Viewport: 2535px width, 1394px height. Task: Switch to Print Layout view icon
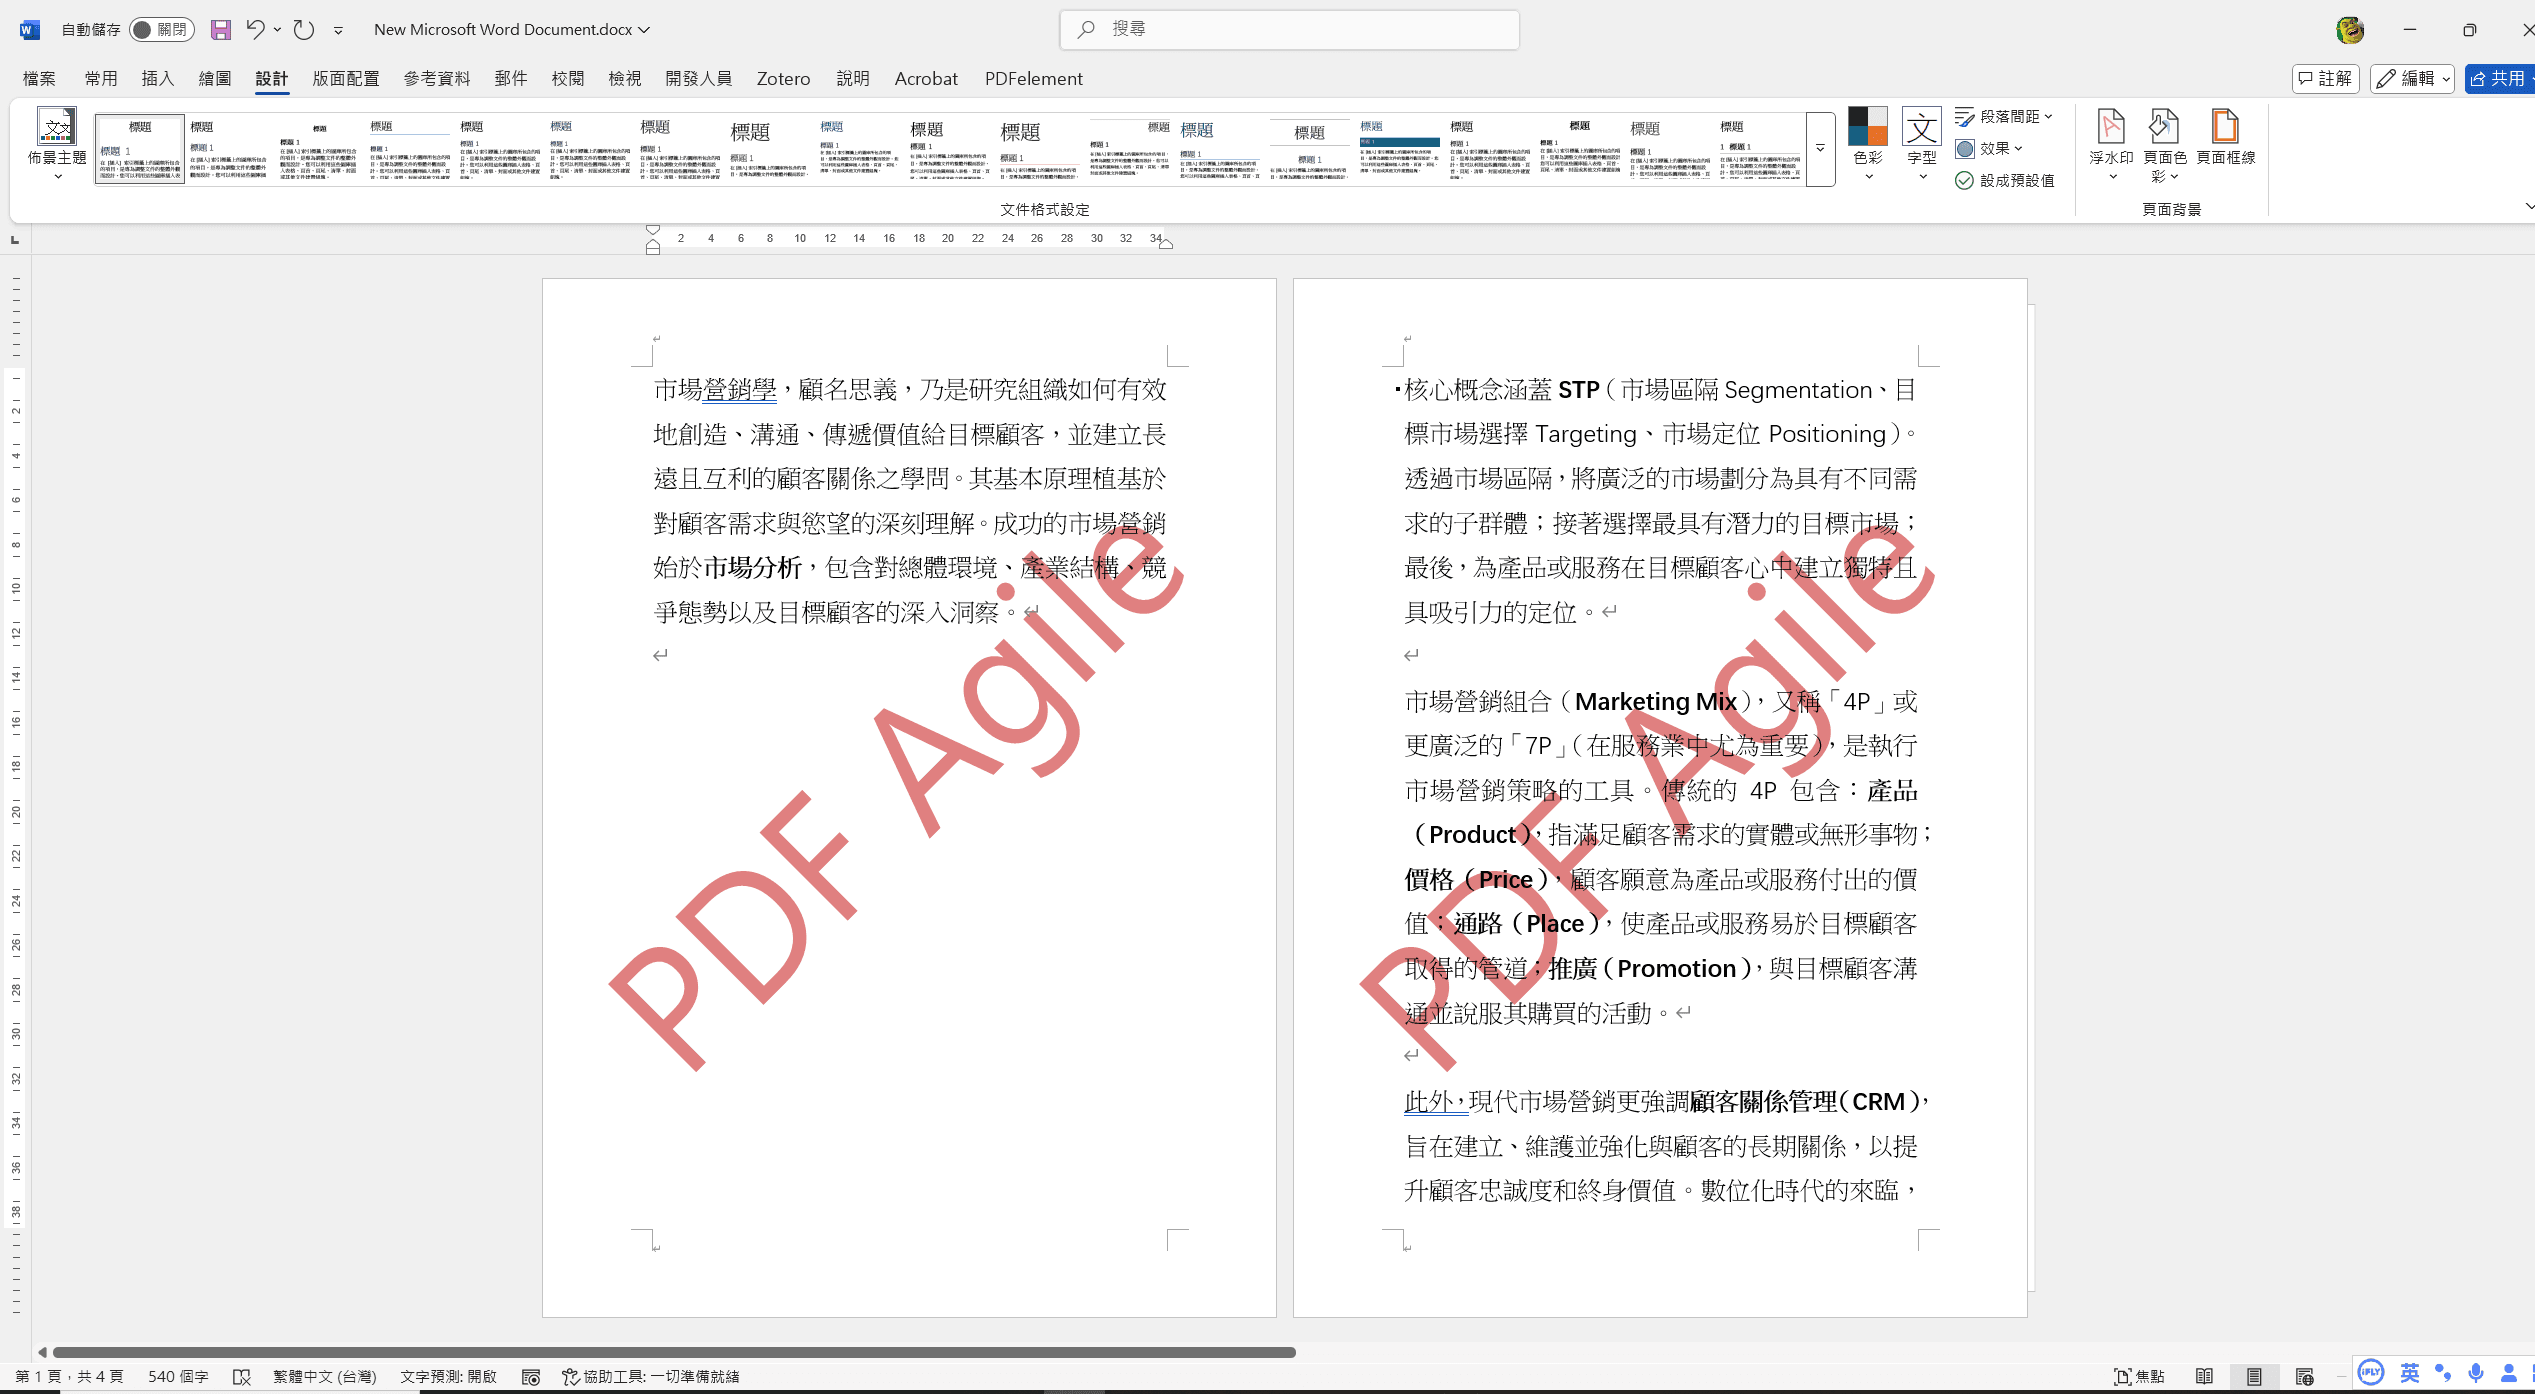(x=2254, y=1377)
